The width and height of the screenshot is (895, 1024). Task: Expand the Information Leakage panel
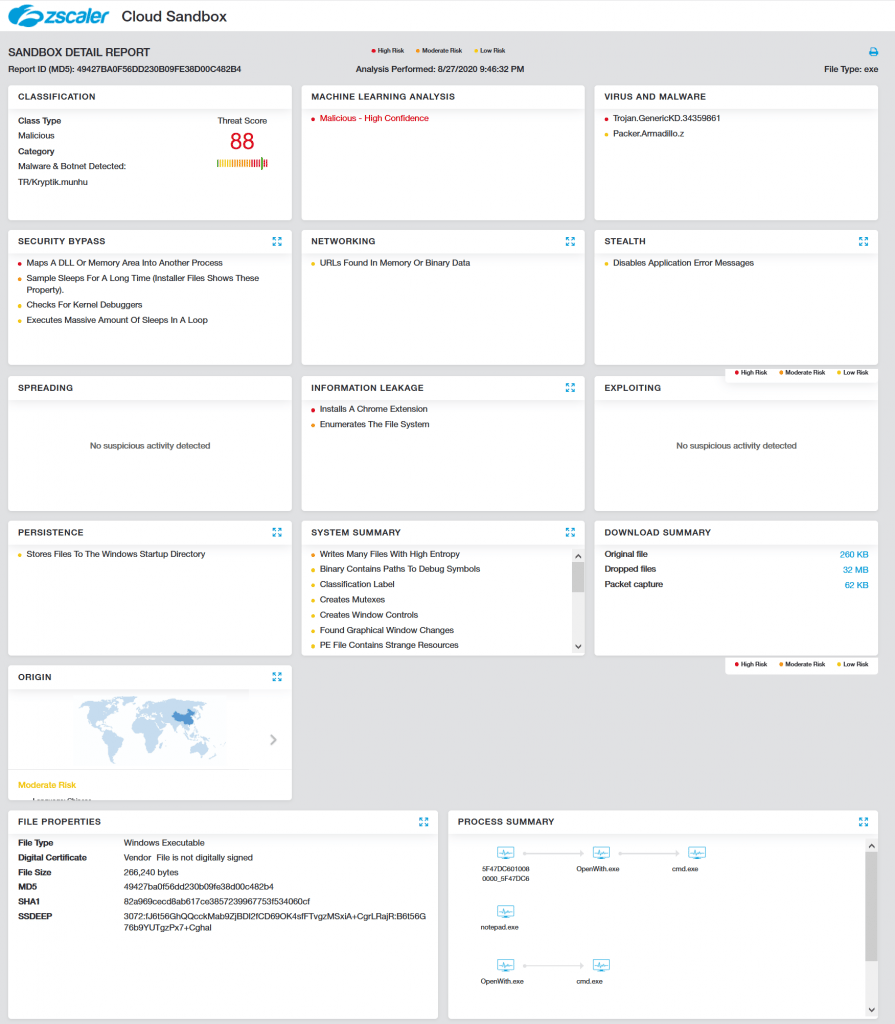[570, 387]
